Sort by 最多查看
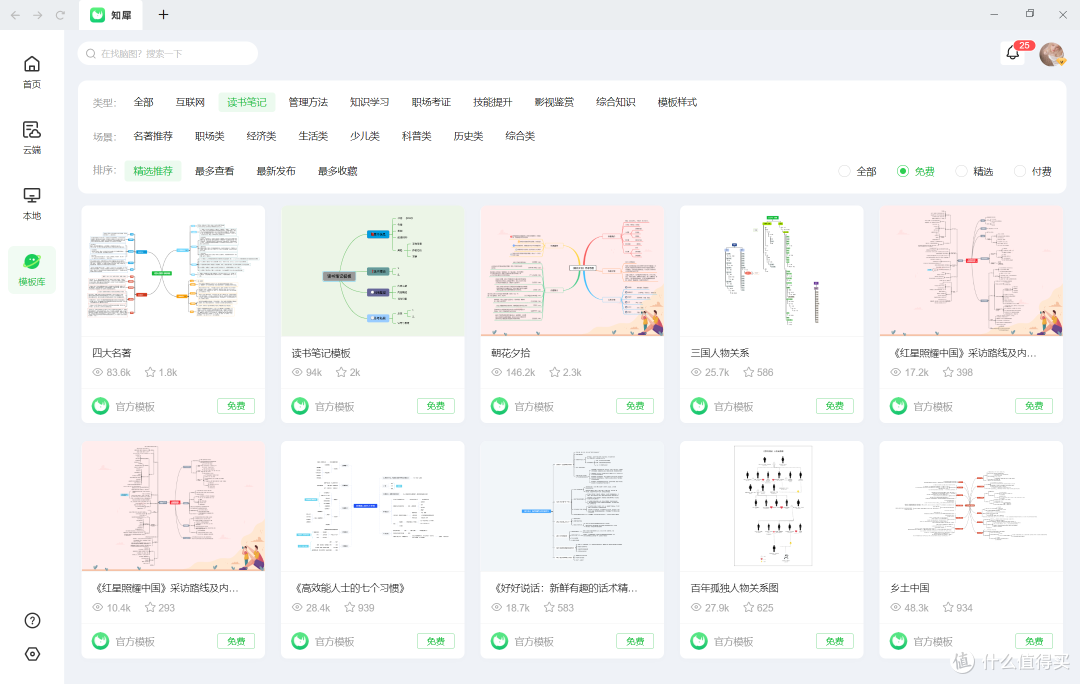The height and width of the screenshot is (684, 1080). pyautogui.click(x=214, y=171)
